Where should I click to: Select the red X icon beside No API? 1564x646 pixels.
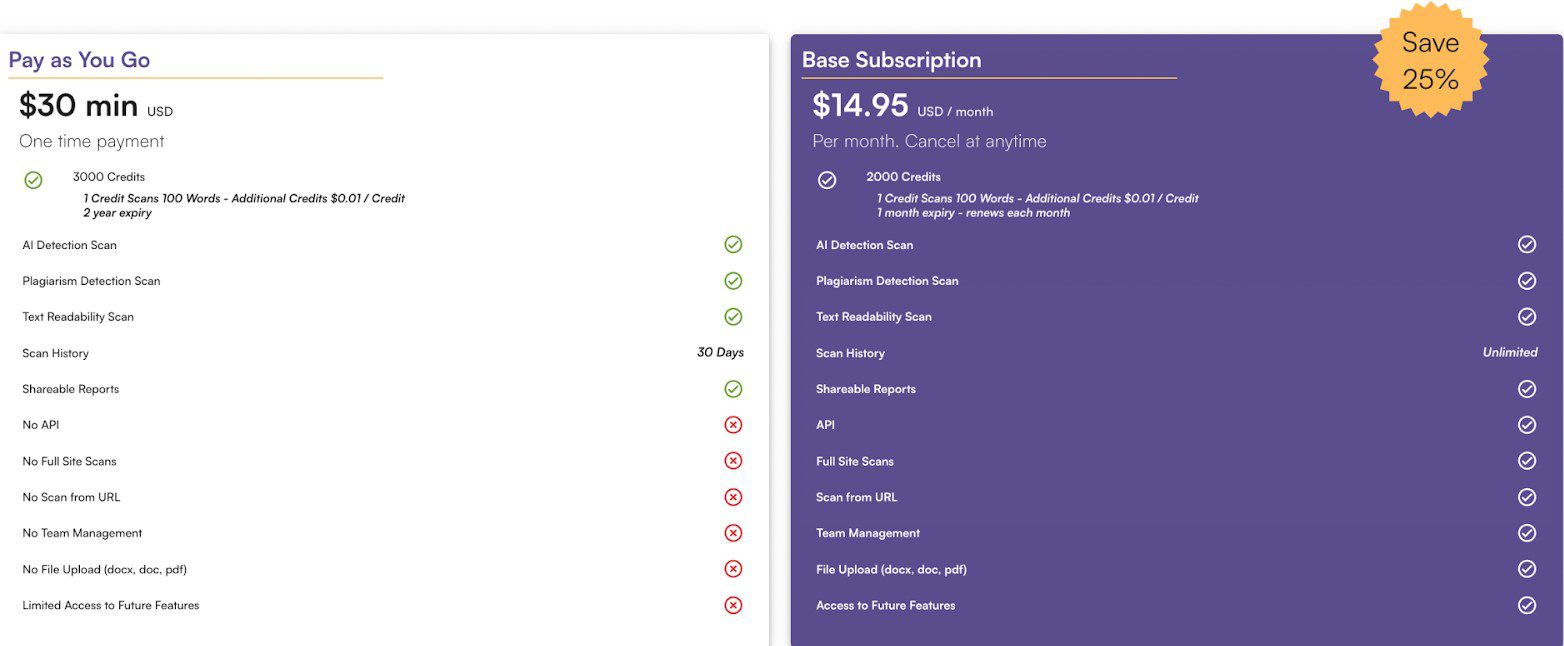(733, 424)
